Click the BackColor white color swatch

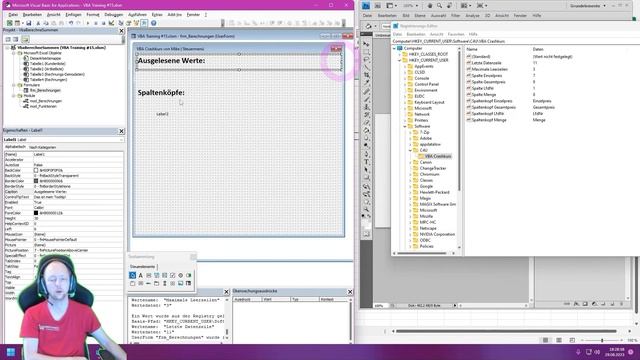36,170
